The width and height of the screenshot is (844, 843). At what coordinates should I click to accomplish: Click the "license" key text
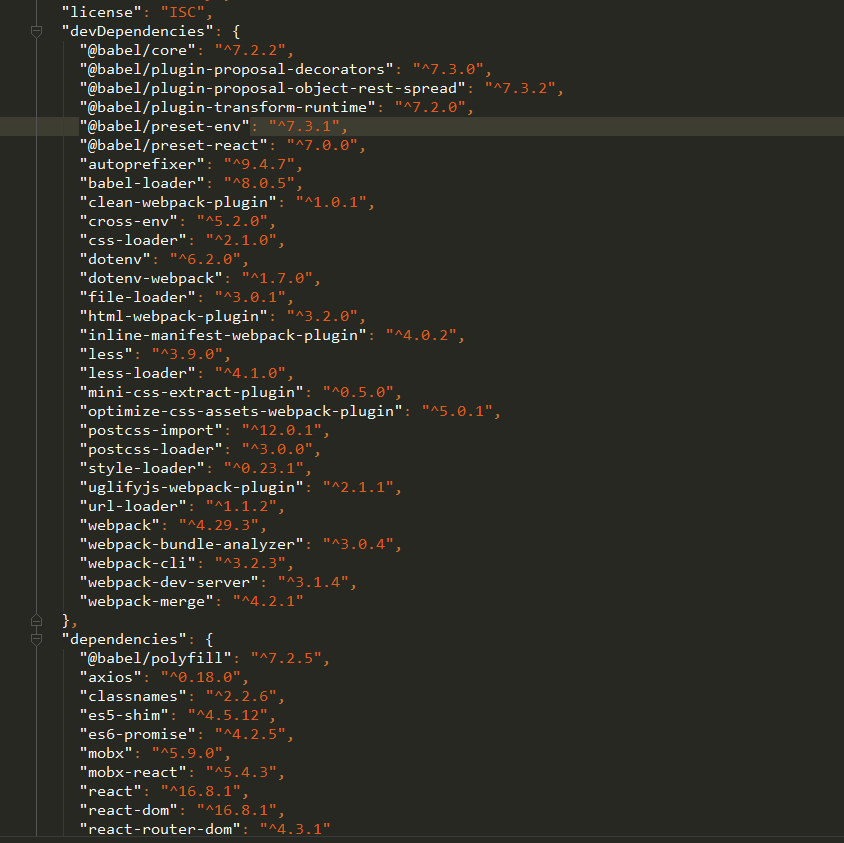102,12
